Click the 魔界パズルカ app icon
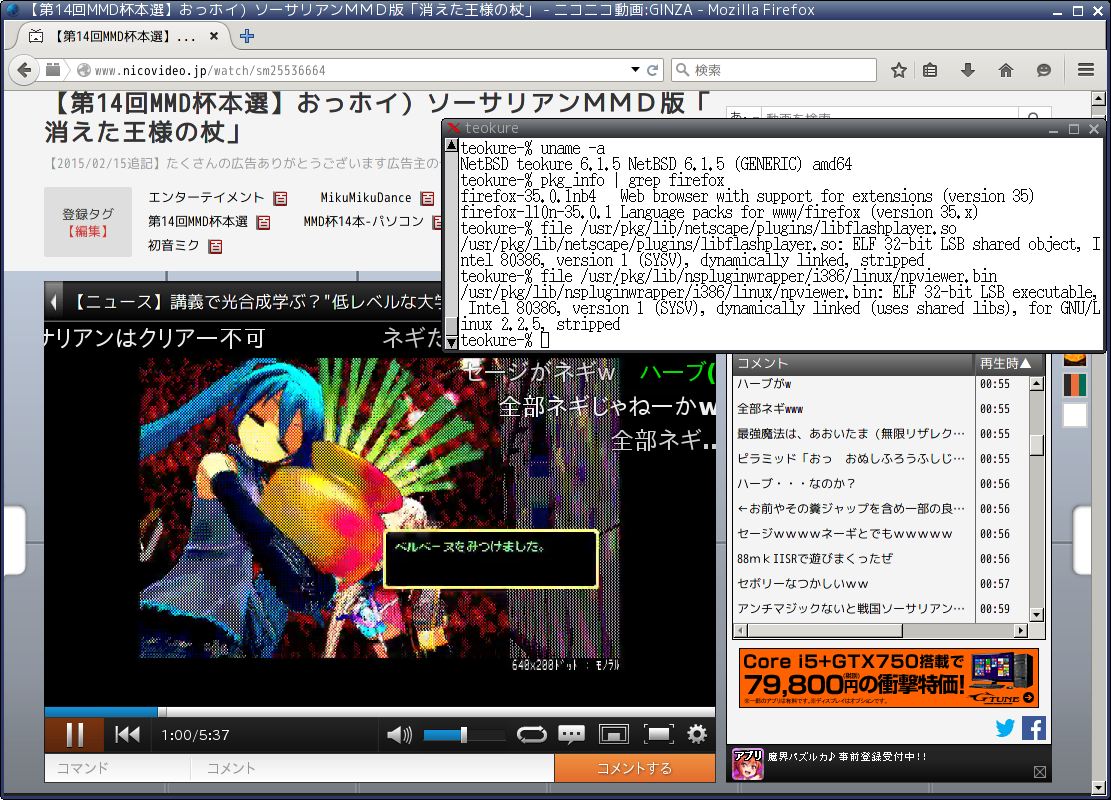This screenshot has width=1111, height=800. click(x=748, y=764)
